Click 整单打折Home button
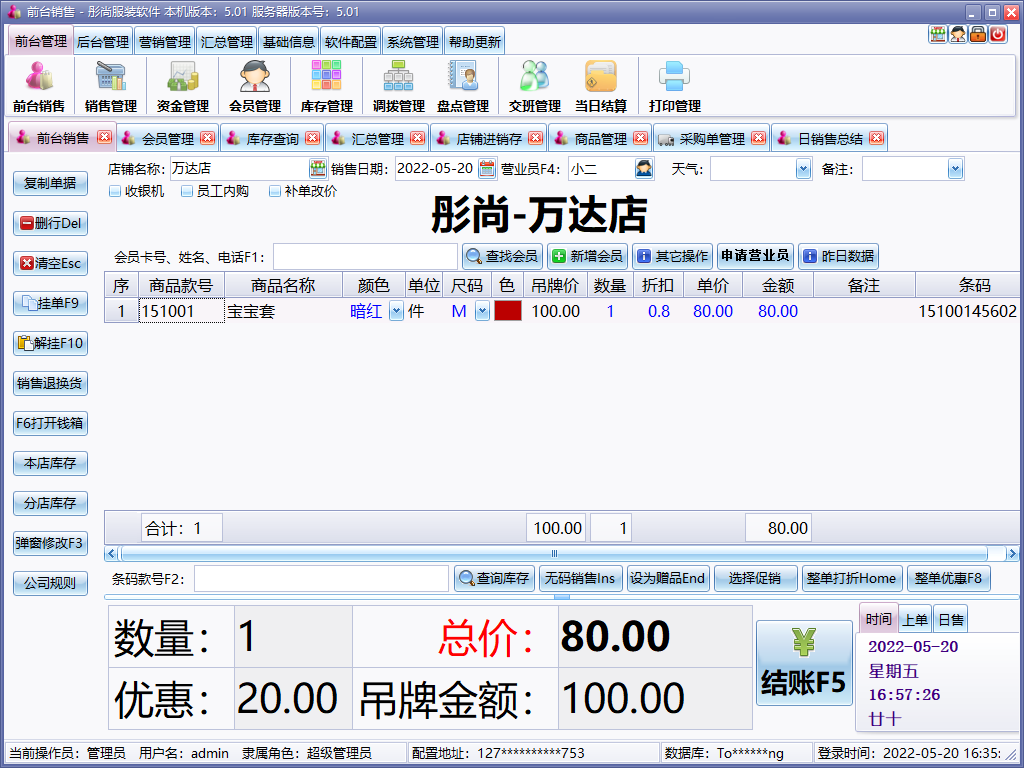This screenshot has height=768, width=1024. click(852, 578)
